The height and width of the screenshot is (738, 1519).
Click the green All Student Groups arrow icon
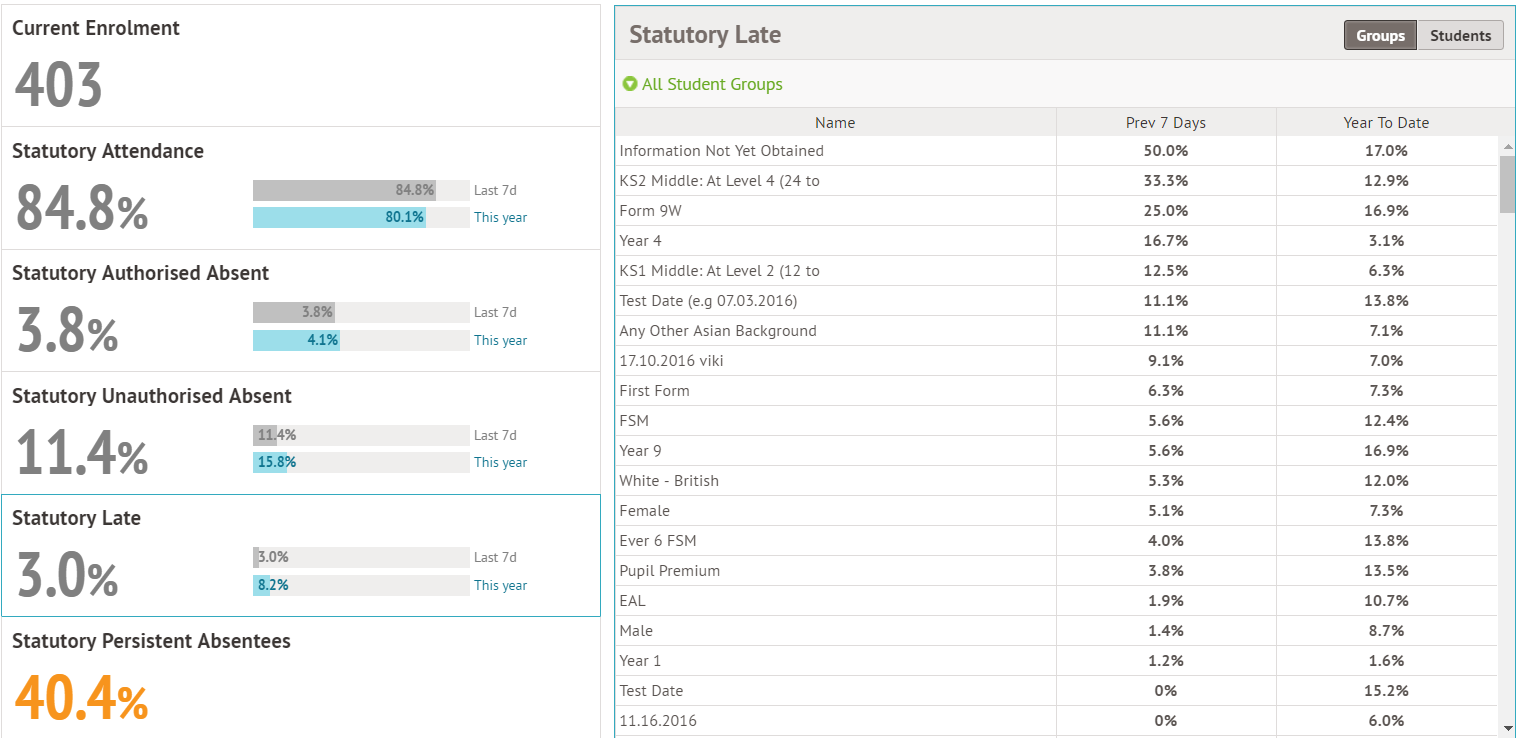[x=629, y=85]
